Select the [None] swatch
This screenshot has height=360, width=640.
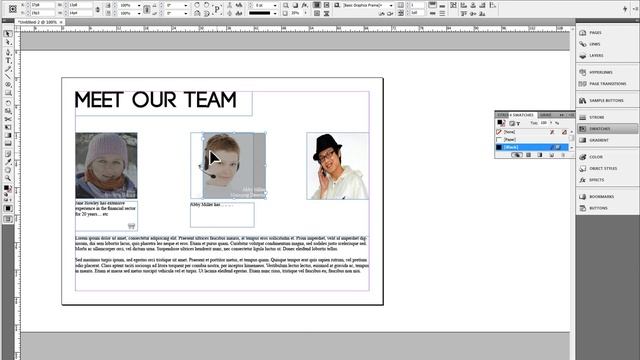[x=531, y=132]
